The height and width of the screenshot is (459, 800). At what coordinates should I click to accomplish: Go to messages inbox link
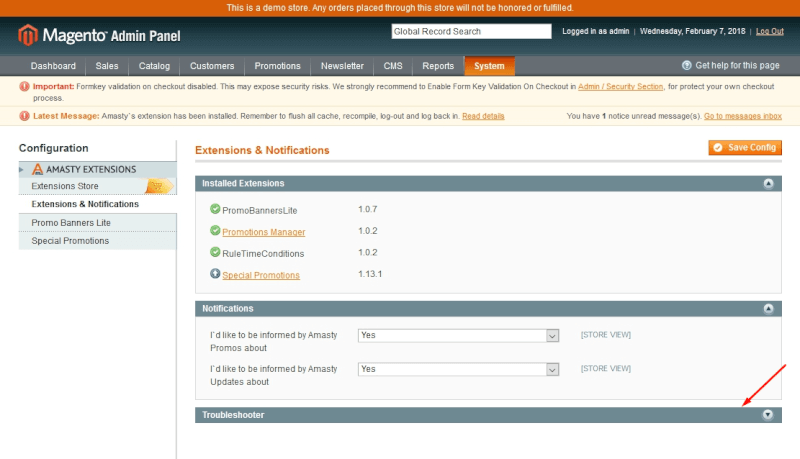coord(743,116)
